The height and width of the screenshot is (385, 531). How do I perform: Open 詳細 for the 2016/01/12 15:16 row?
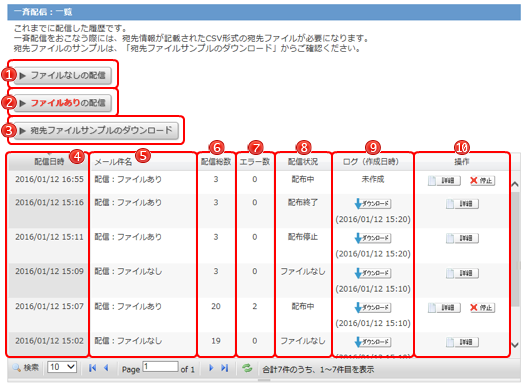(462, 204)
